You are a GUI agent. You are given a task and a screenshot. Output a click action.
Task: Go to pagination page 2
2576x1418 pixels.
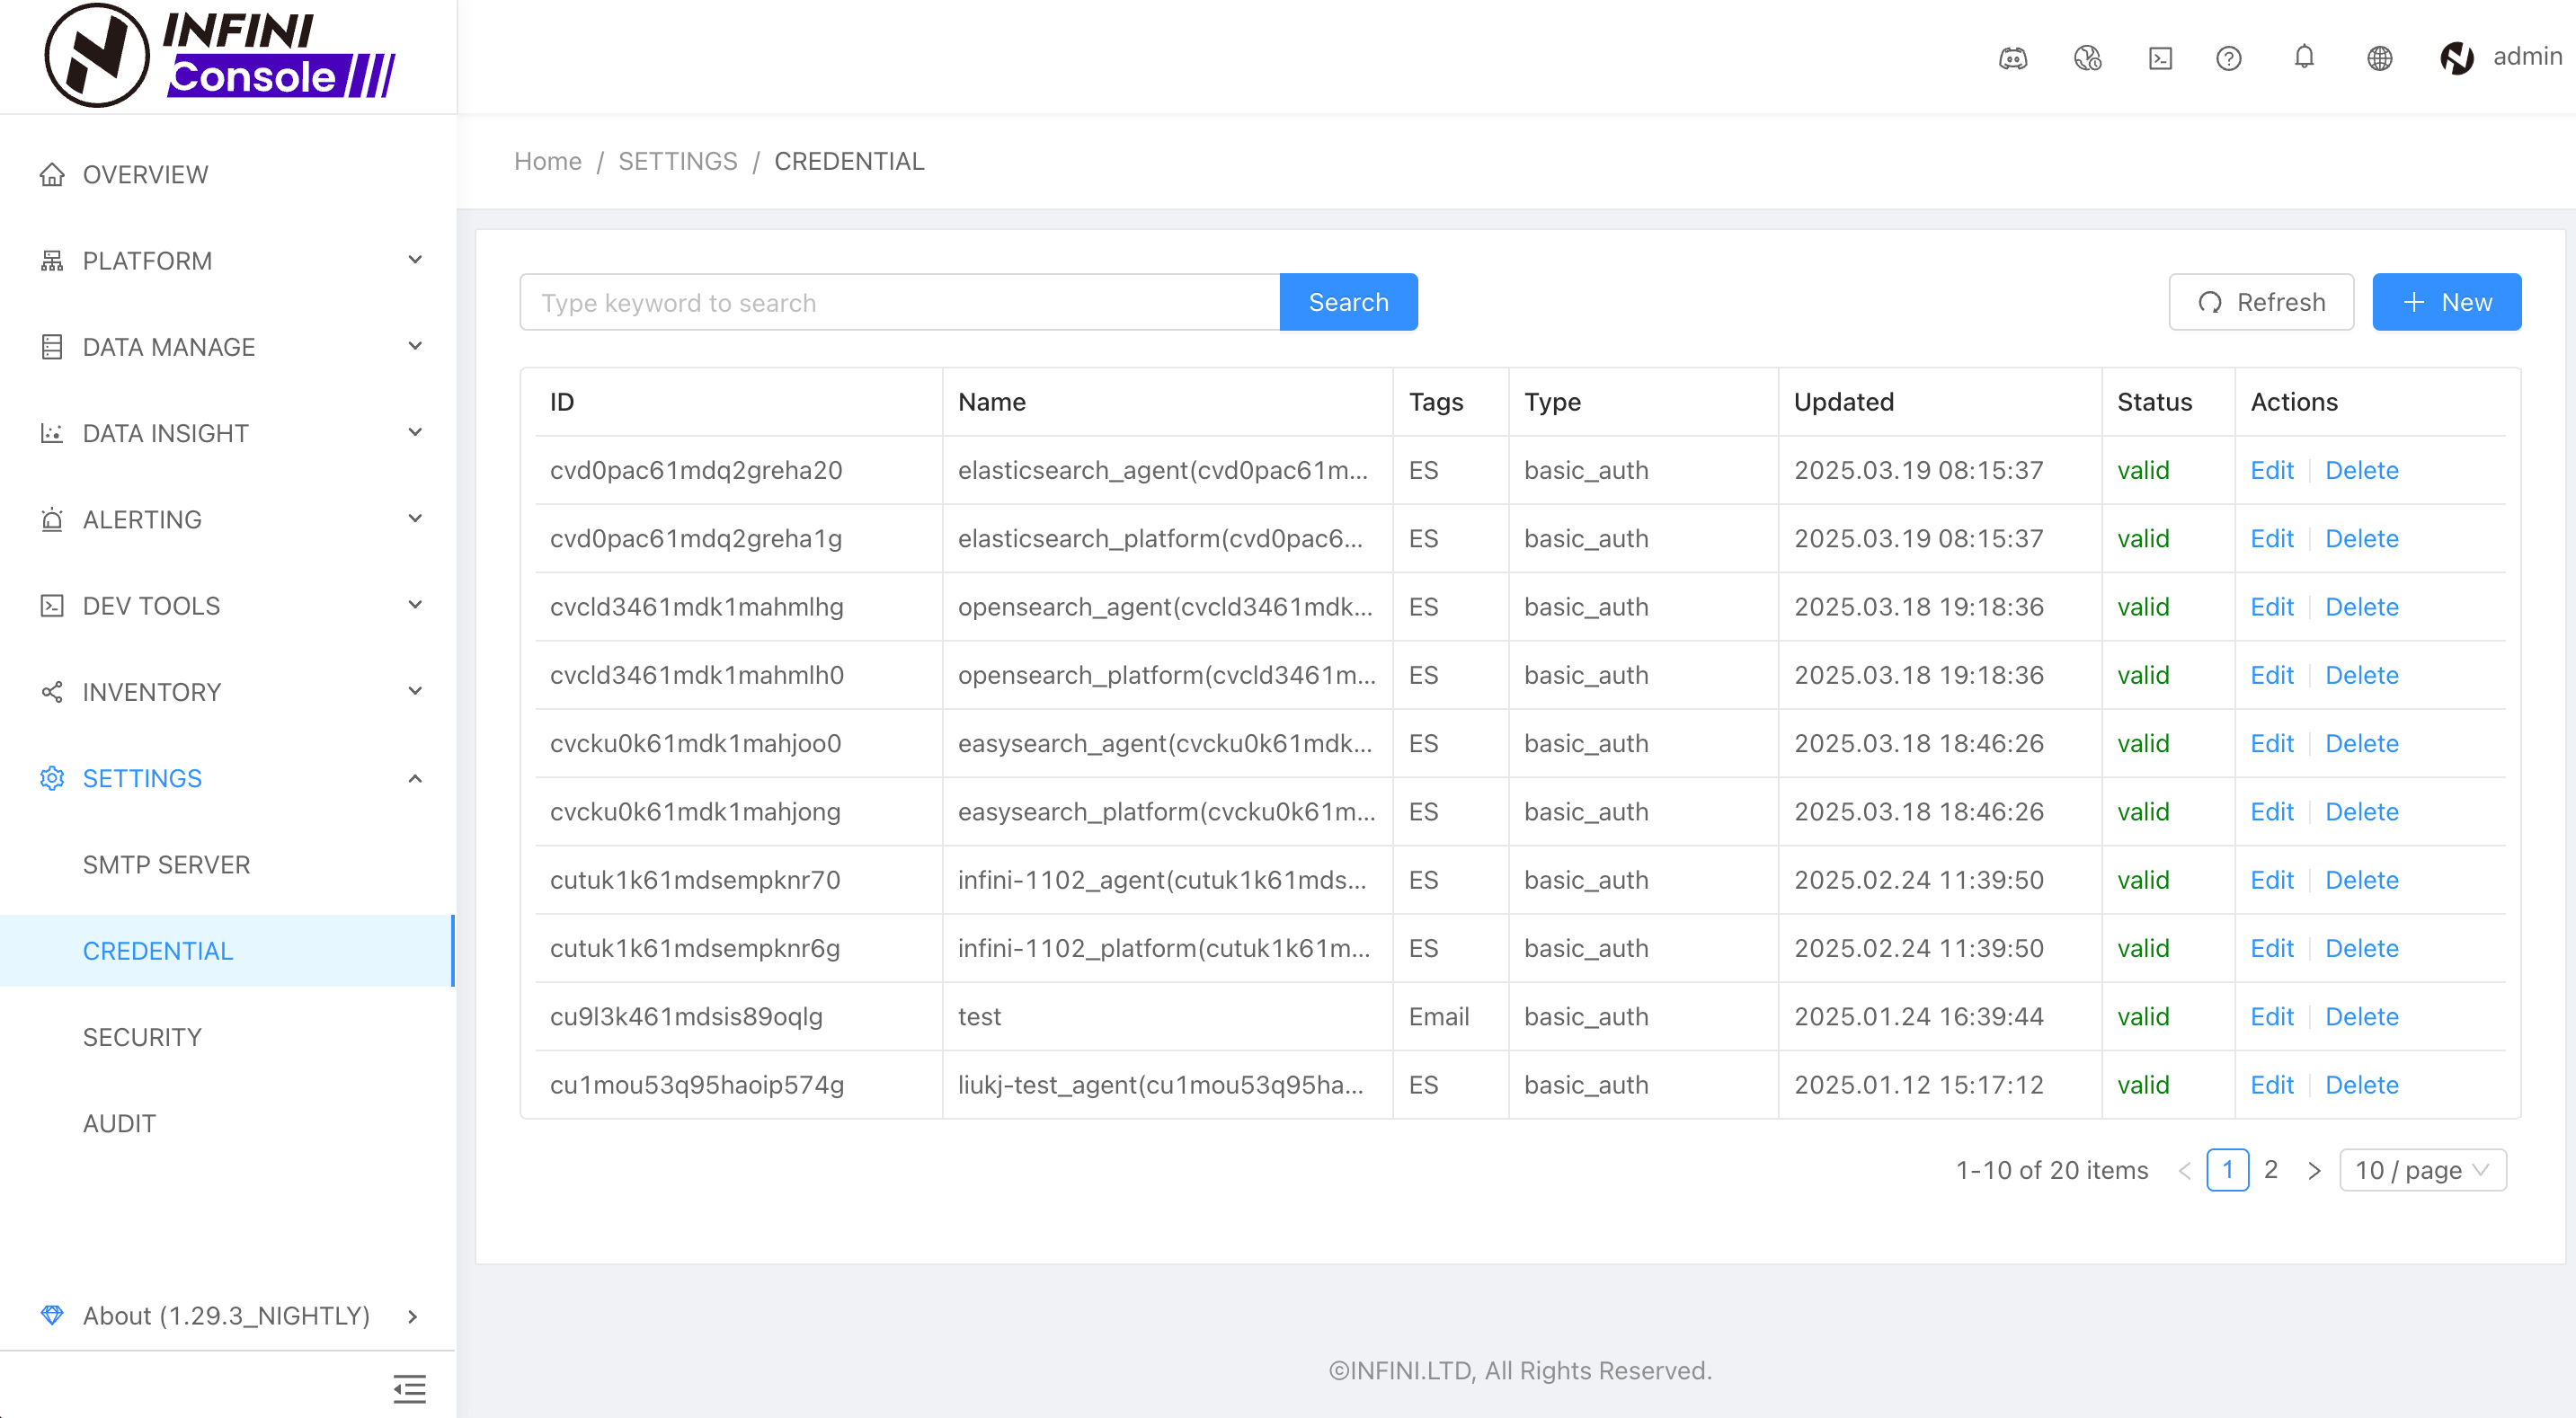tap(2270, 1170)
